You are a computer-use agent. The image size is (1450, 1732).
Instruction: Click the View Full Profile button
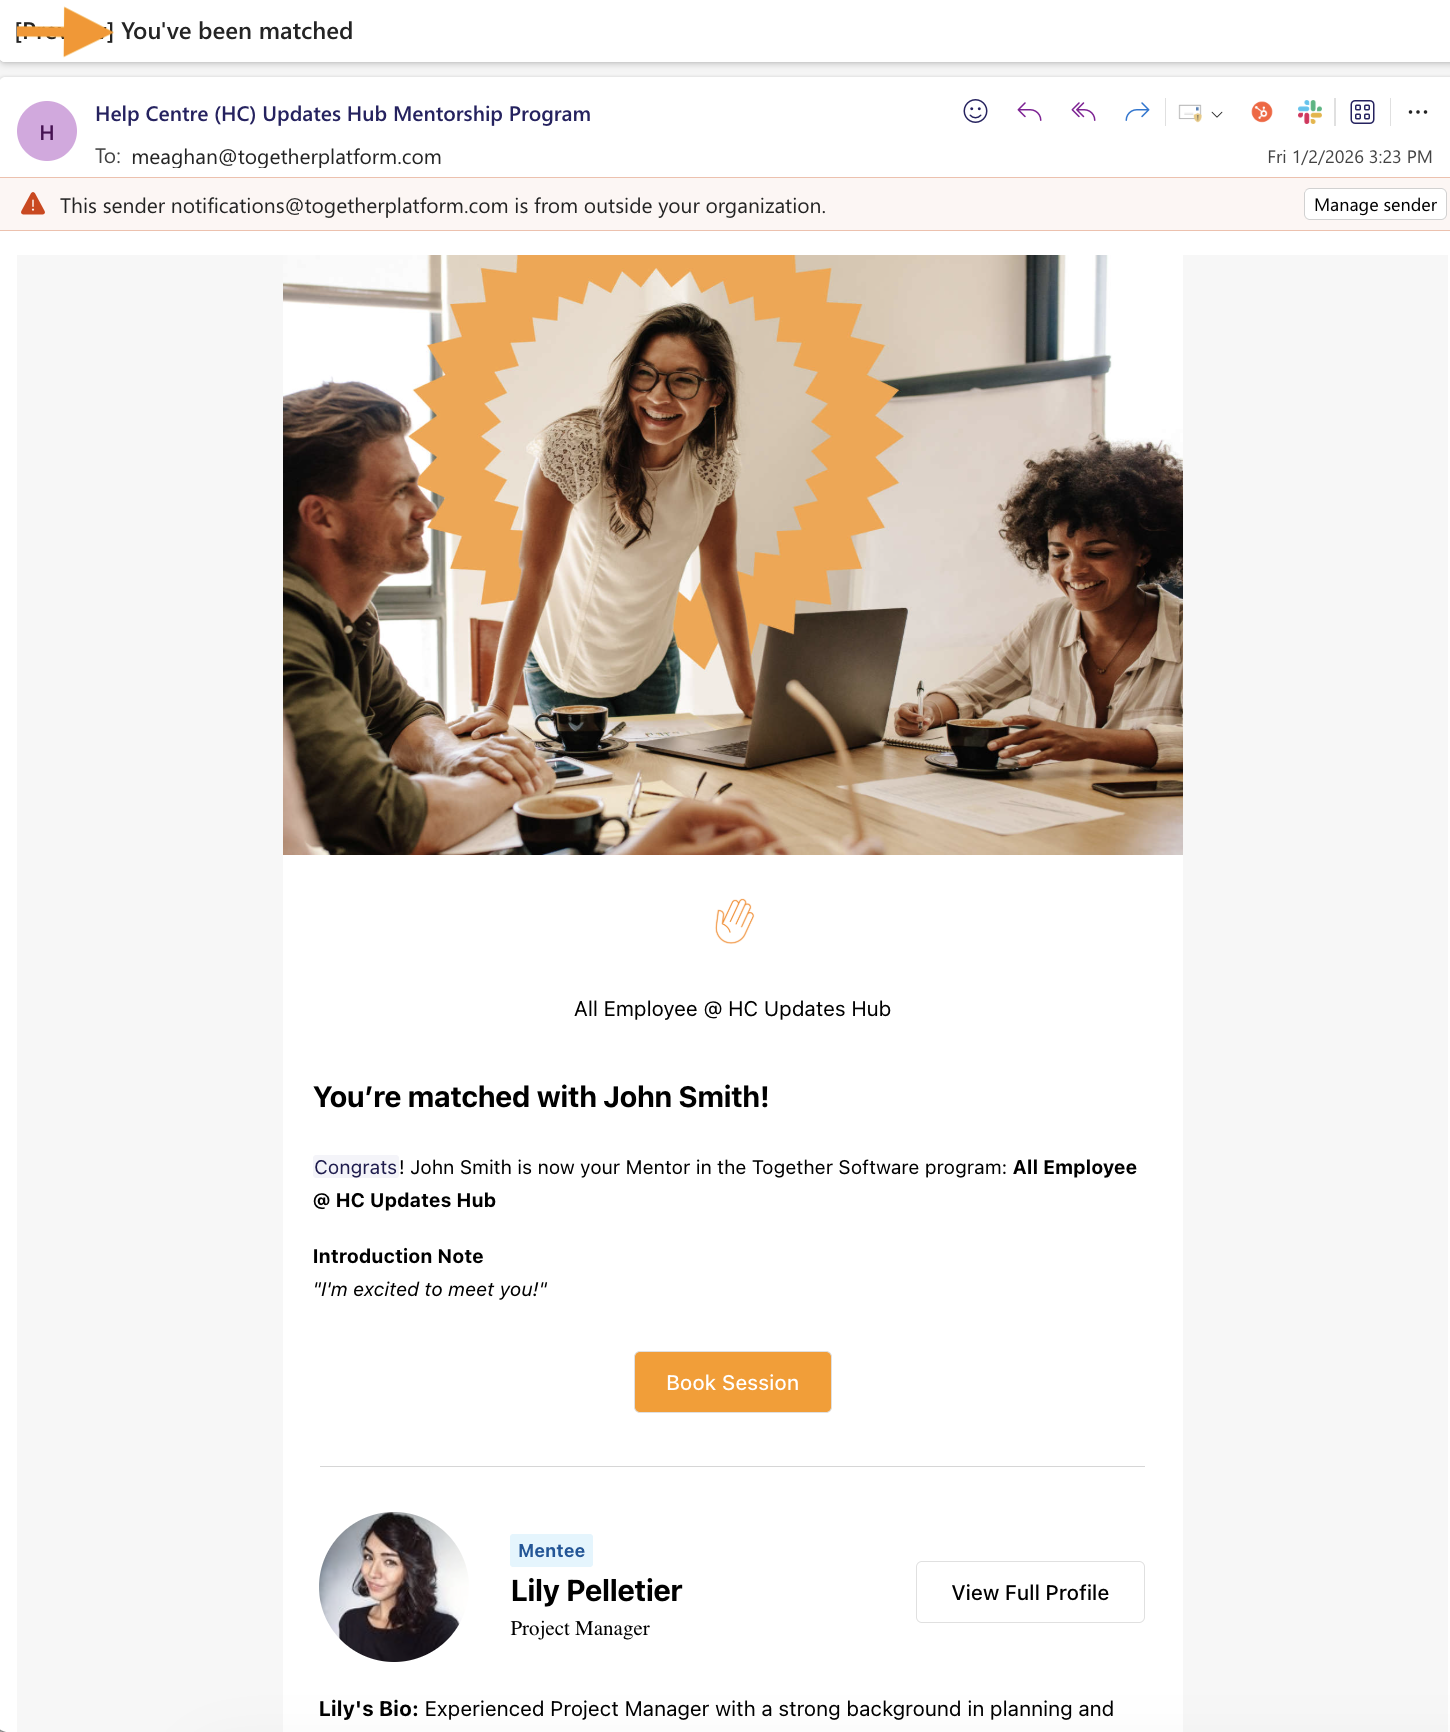pyautogui.click(x=1030, y=1592)
